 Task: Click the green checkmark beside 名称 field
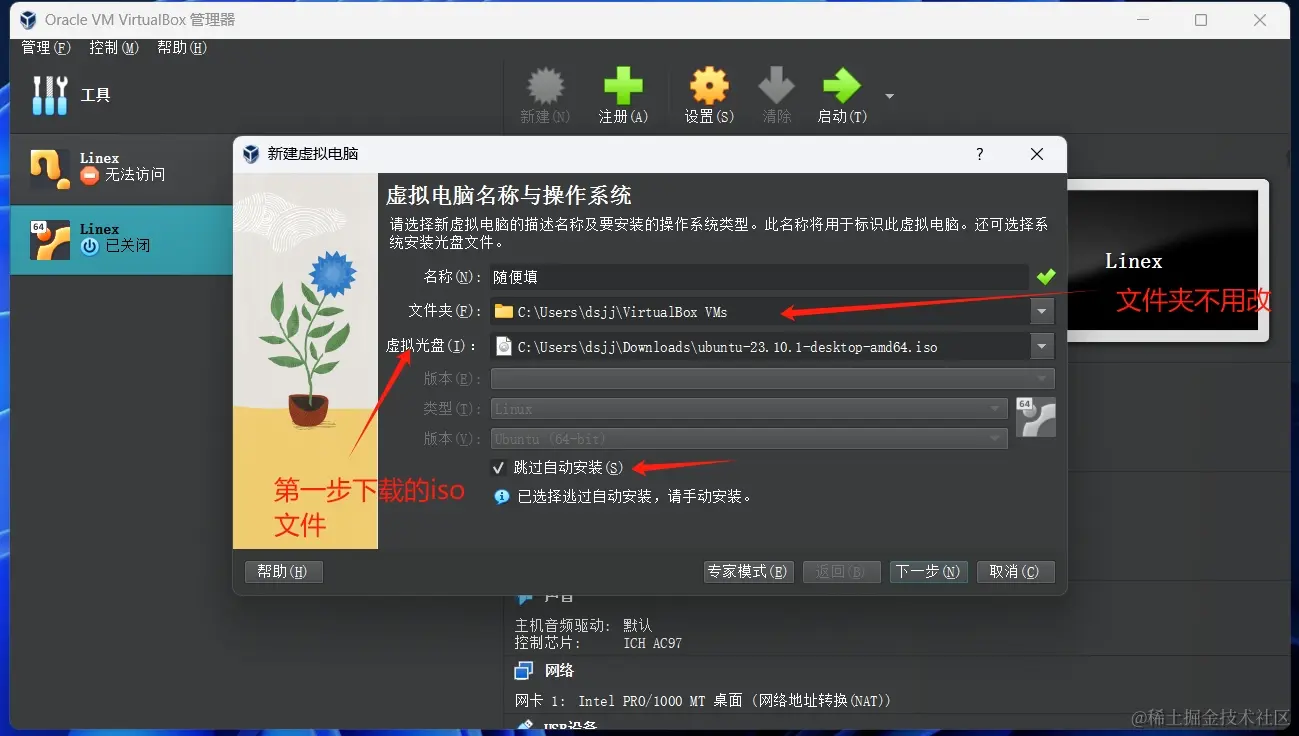click(x=1044, y=277)
